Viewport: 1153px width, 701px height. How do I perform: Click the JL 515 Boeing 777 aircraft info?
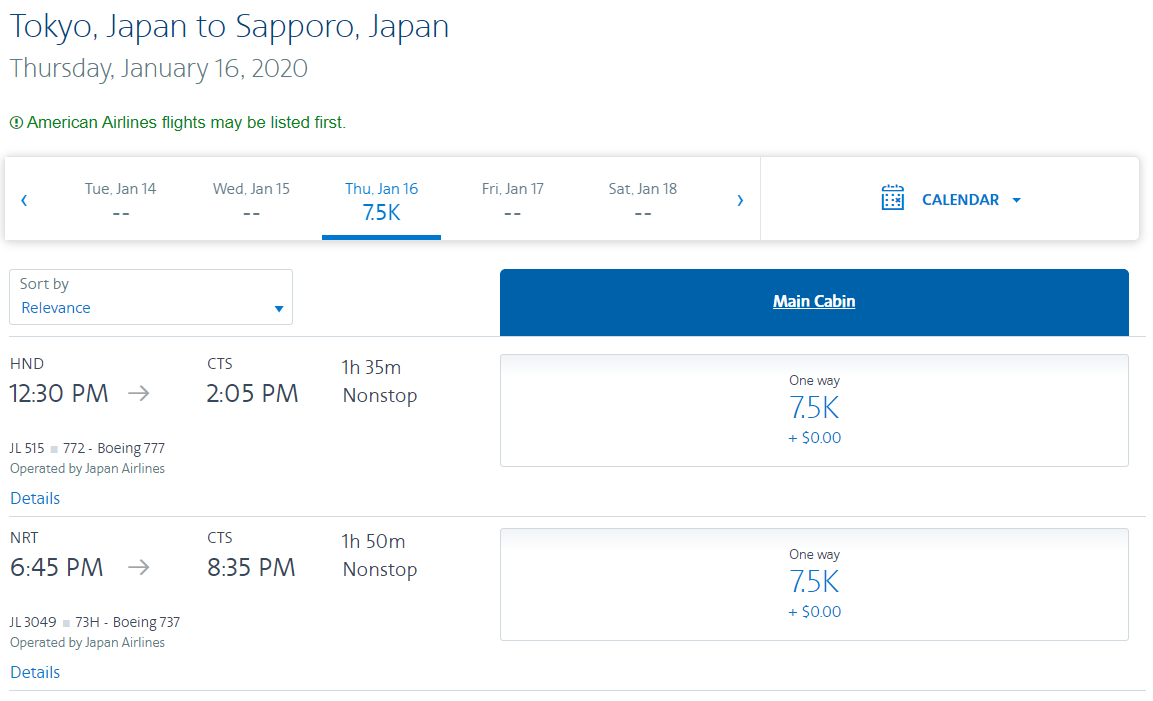point(87,448)
